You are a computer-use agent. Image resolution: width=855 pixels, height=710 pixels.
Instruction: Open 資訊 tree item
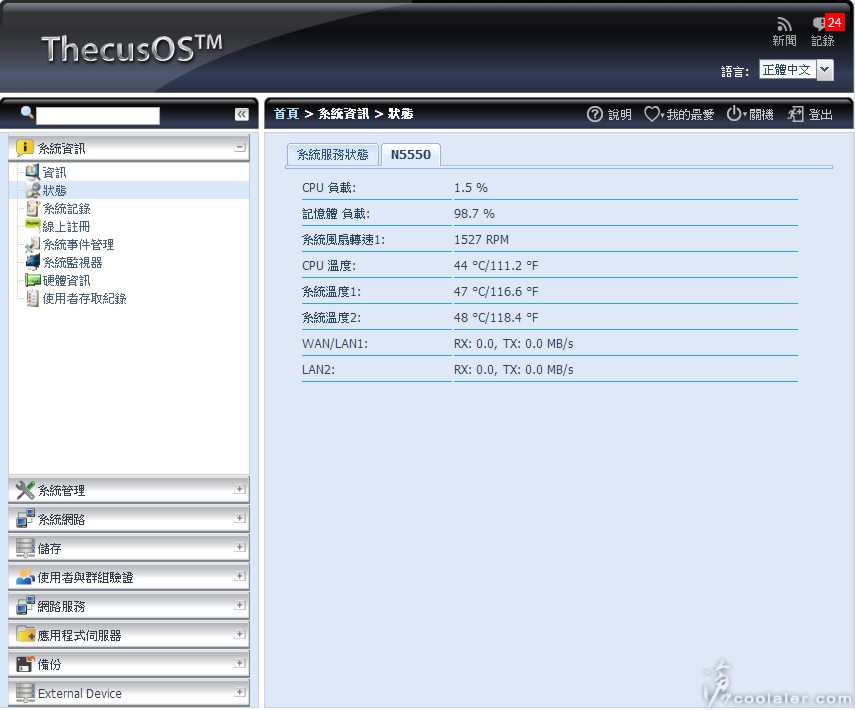tap(55, 173)
